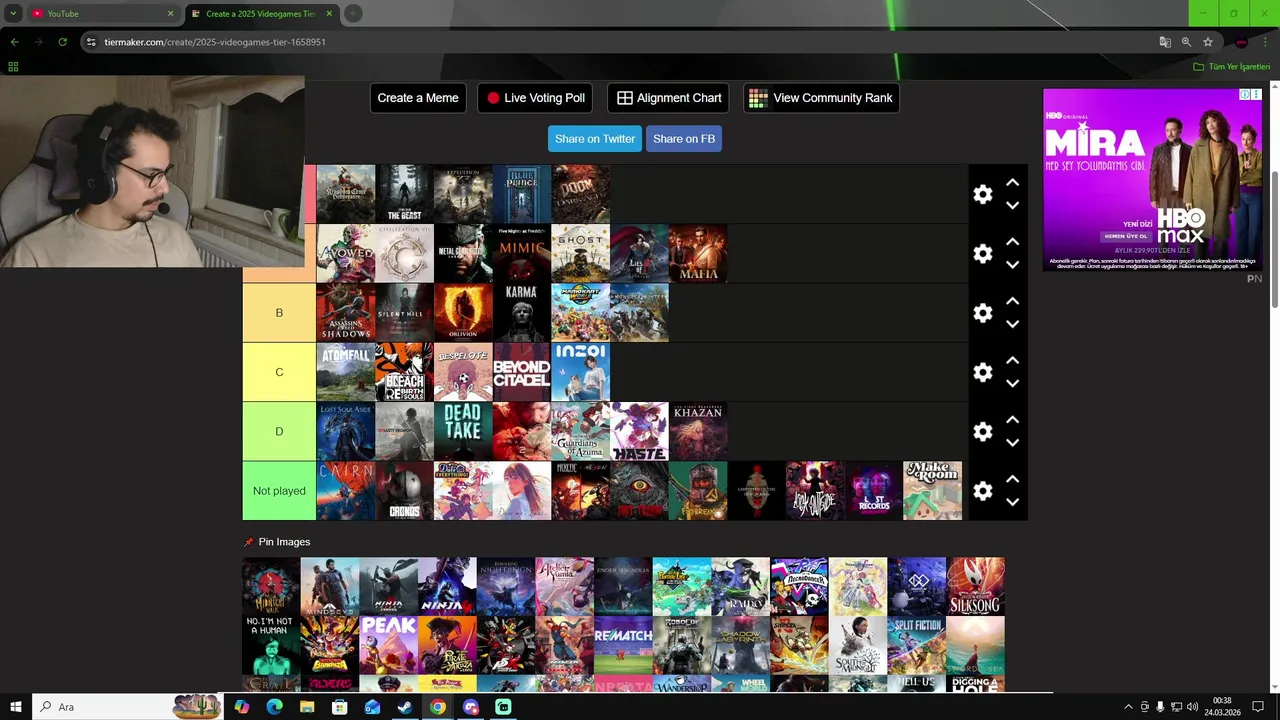
Task: Open the tab search dropdown
Action: (x=12, y=14)
